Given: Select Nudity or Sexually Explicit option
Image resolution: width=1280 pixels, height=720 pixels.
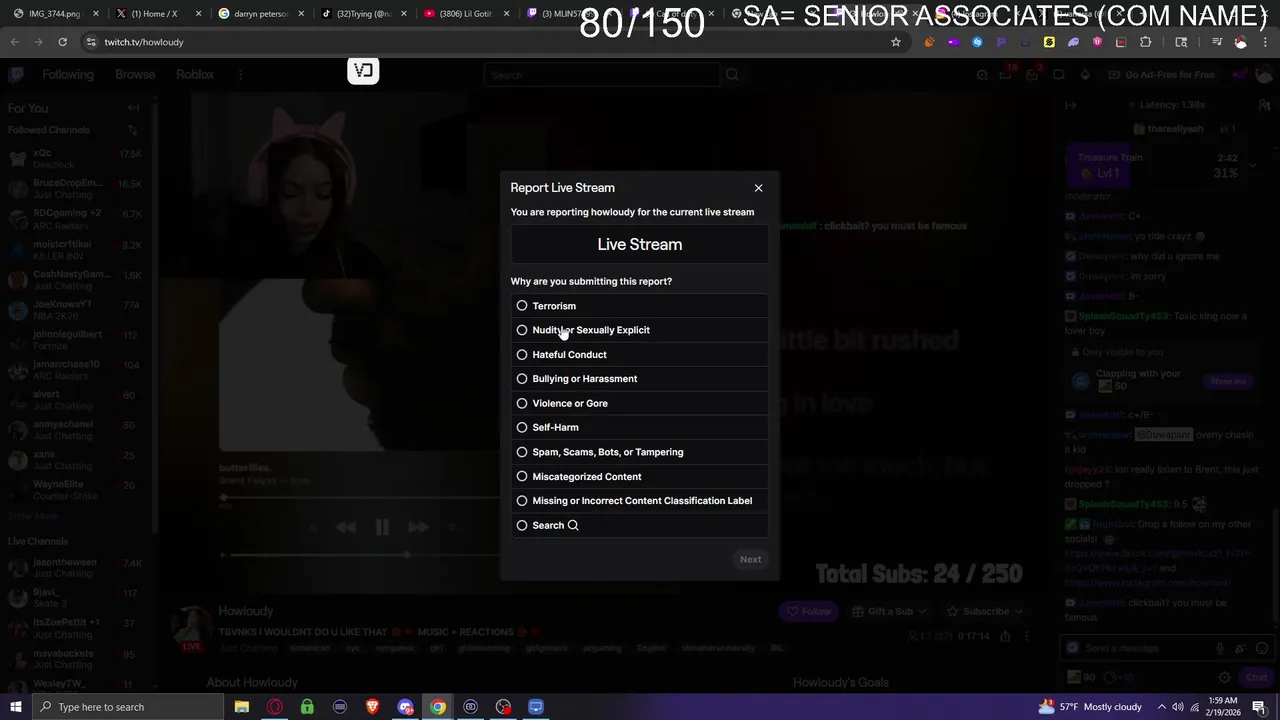Looking at the screenshot, I should tap(639, 330).
